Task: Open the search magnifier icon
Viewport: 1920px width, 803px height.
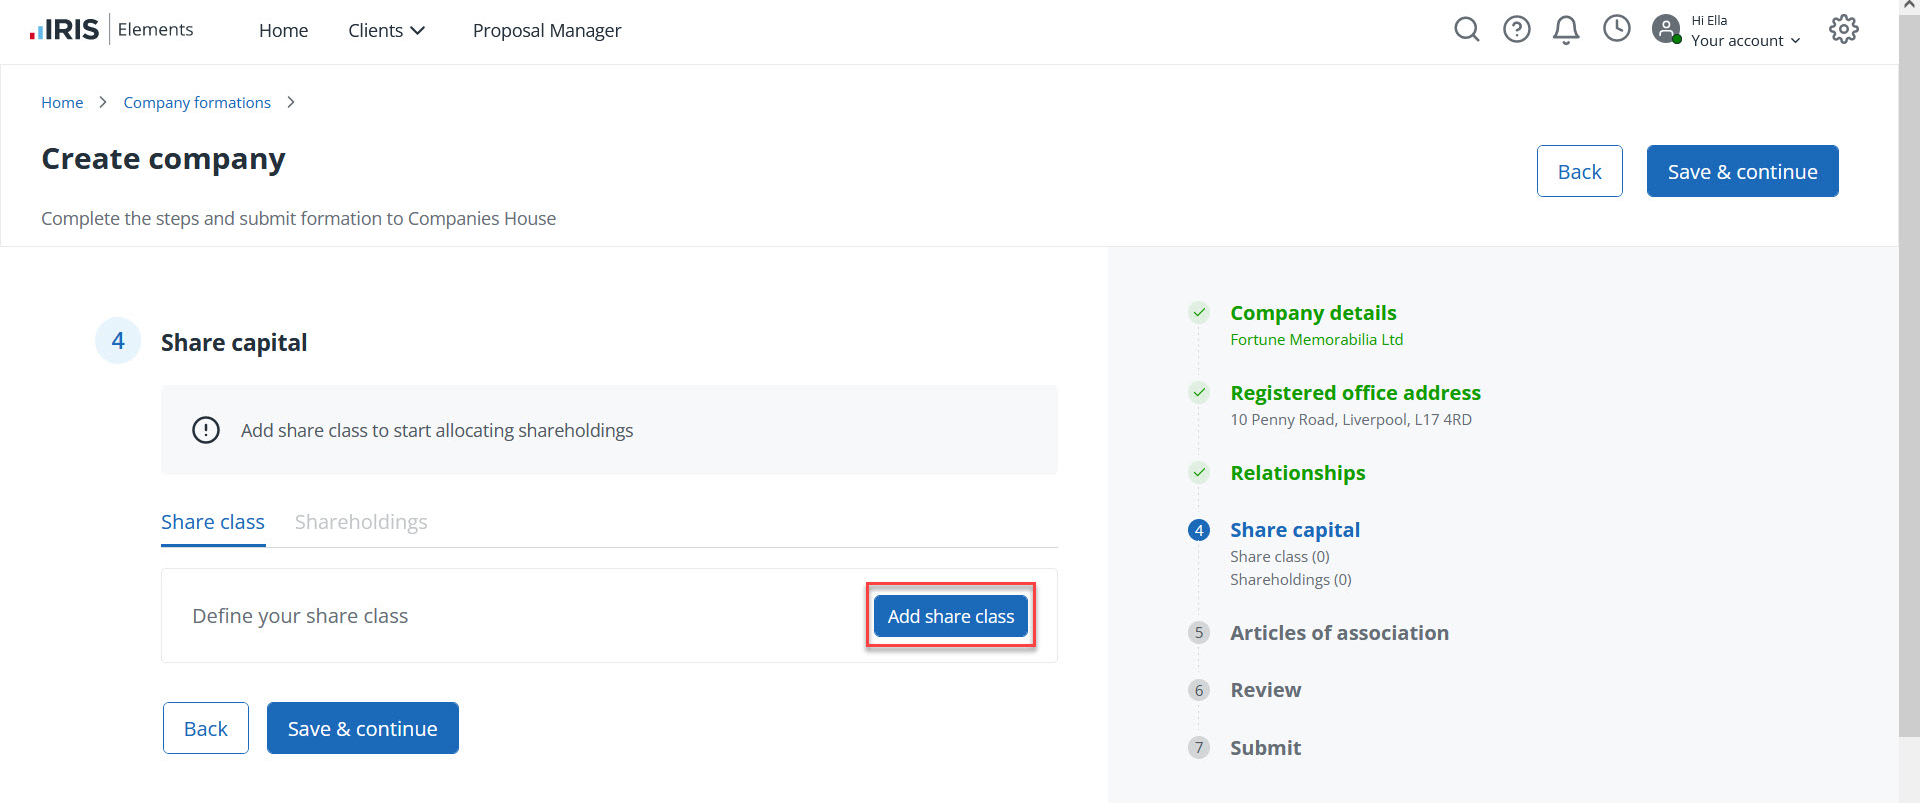Action: (1466, 30)
